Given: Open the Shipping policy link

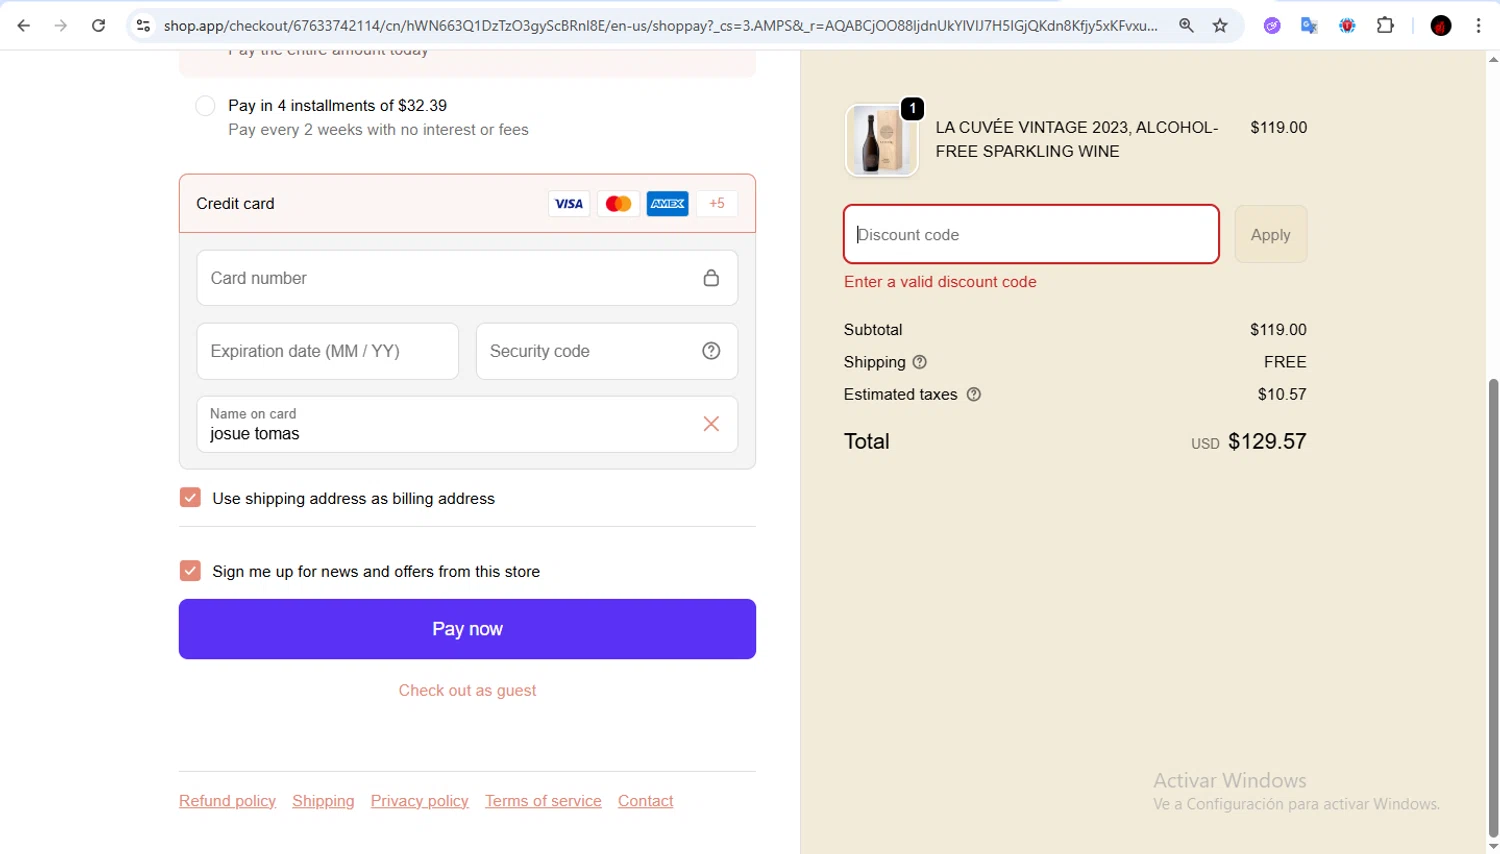Looking at the screenshot, I should point(323,801).
